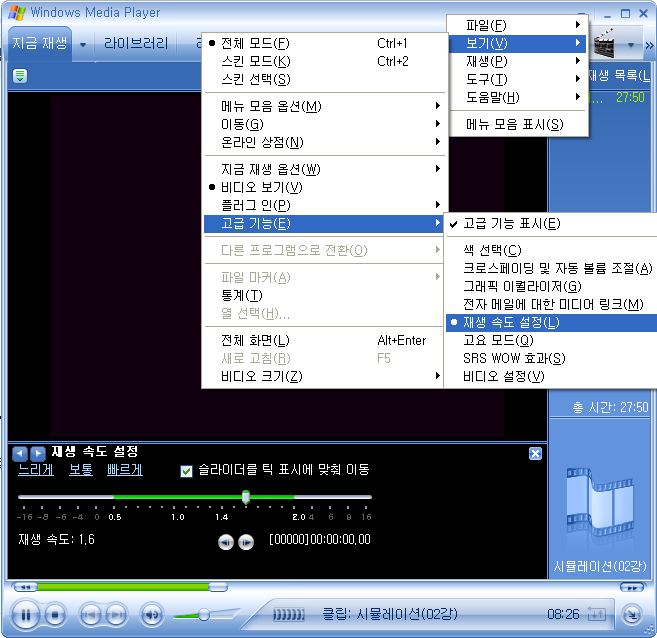Select 색 선택(C) enhancement
The height and width of the screenshot is (638, 657).
click(551, 251)
